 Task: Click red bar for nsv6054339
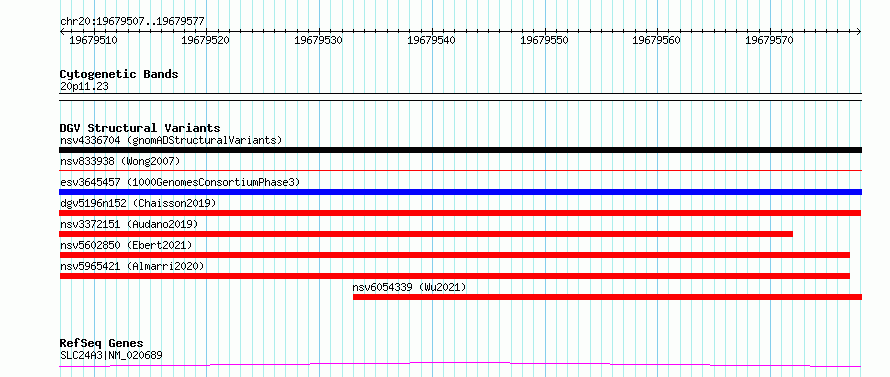pos(607,297)
